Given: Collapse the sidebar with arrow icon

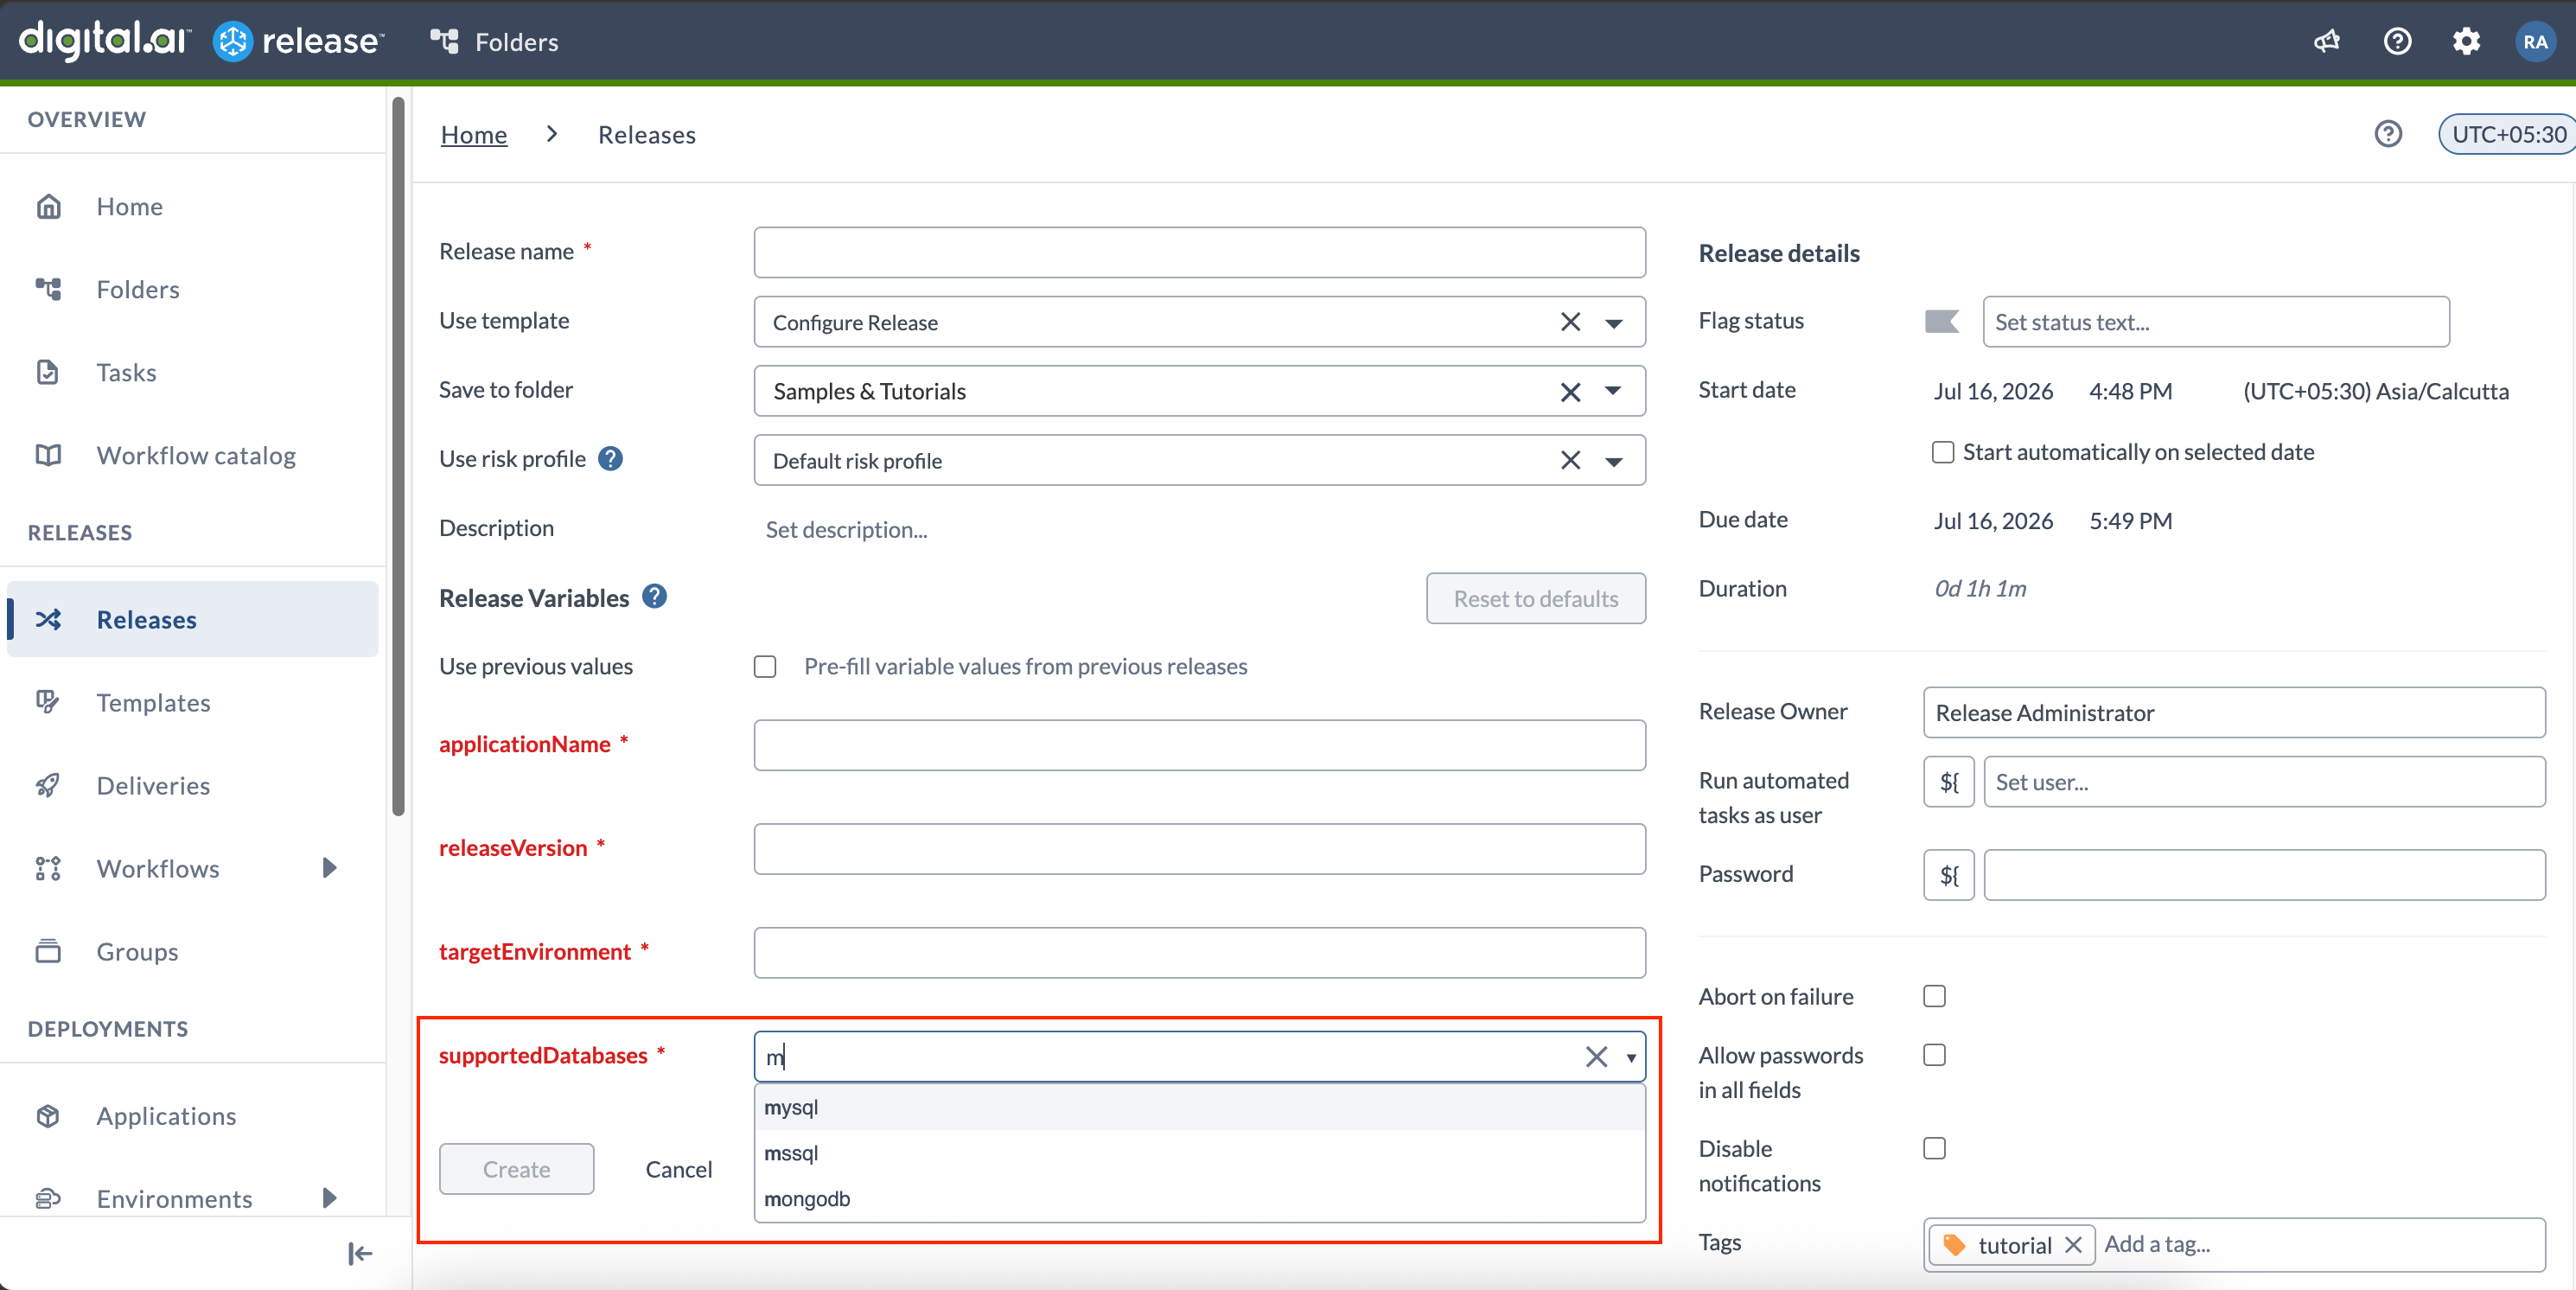Looking at the screenshot, I should coord(360,1253).
